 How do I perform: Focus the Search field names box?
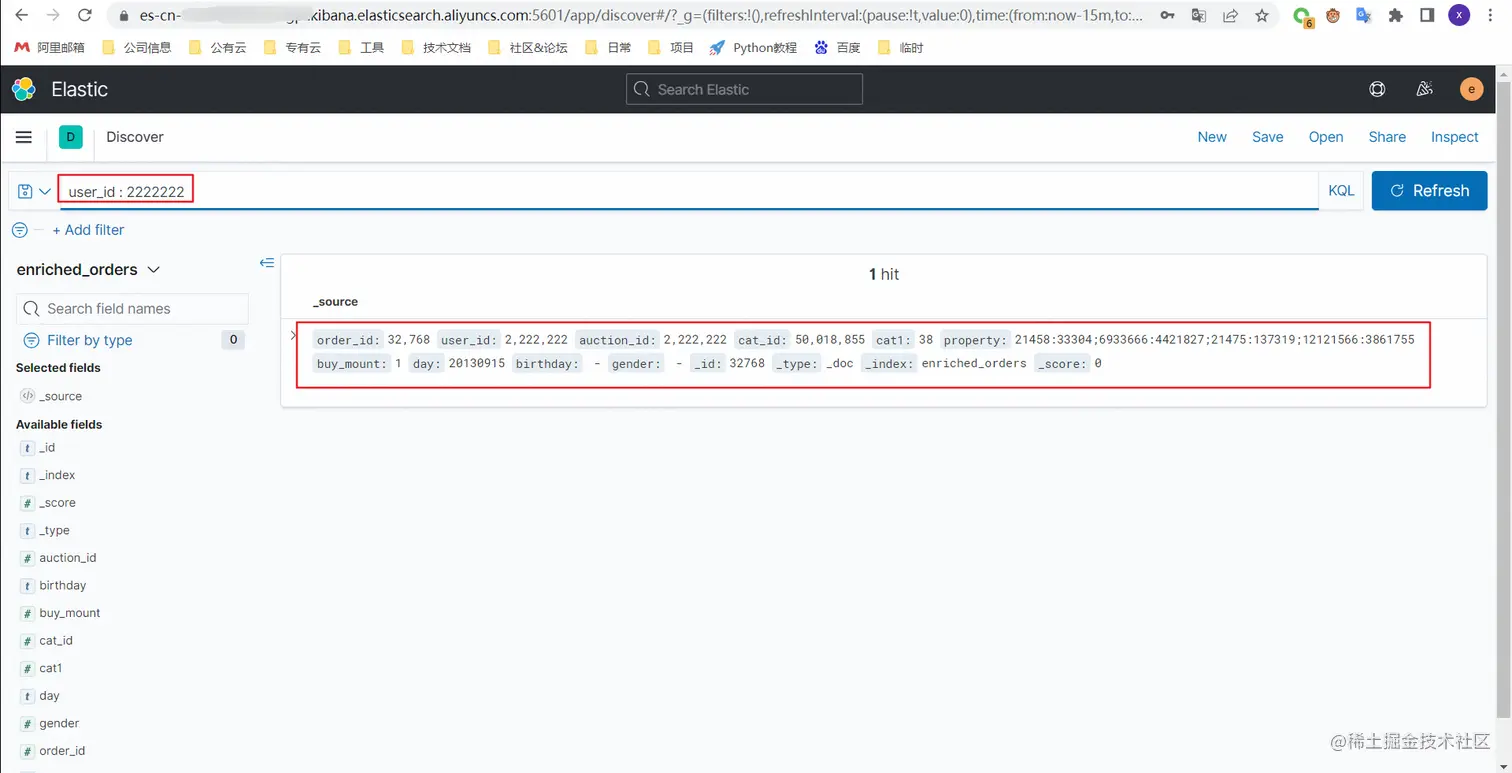pos(132,309)
